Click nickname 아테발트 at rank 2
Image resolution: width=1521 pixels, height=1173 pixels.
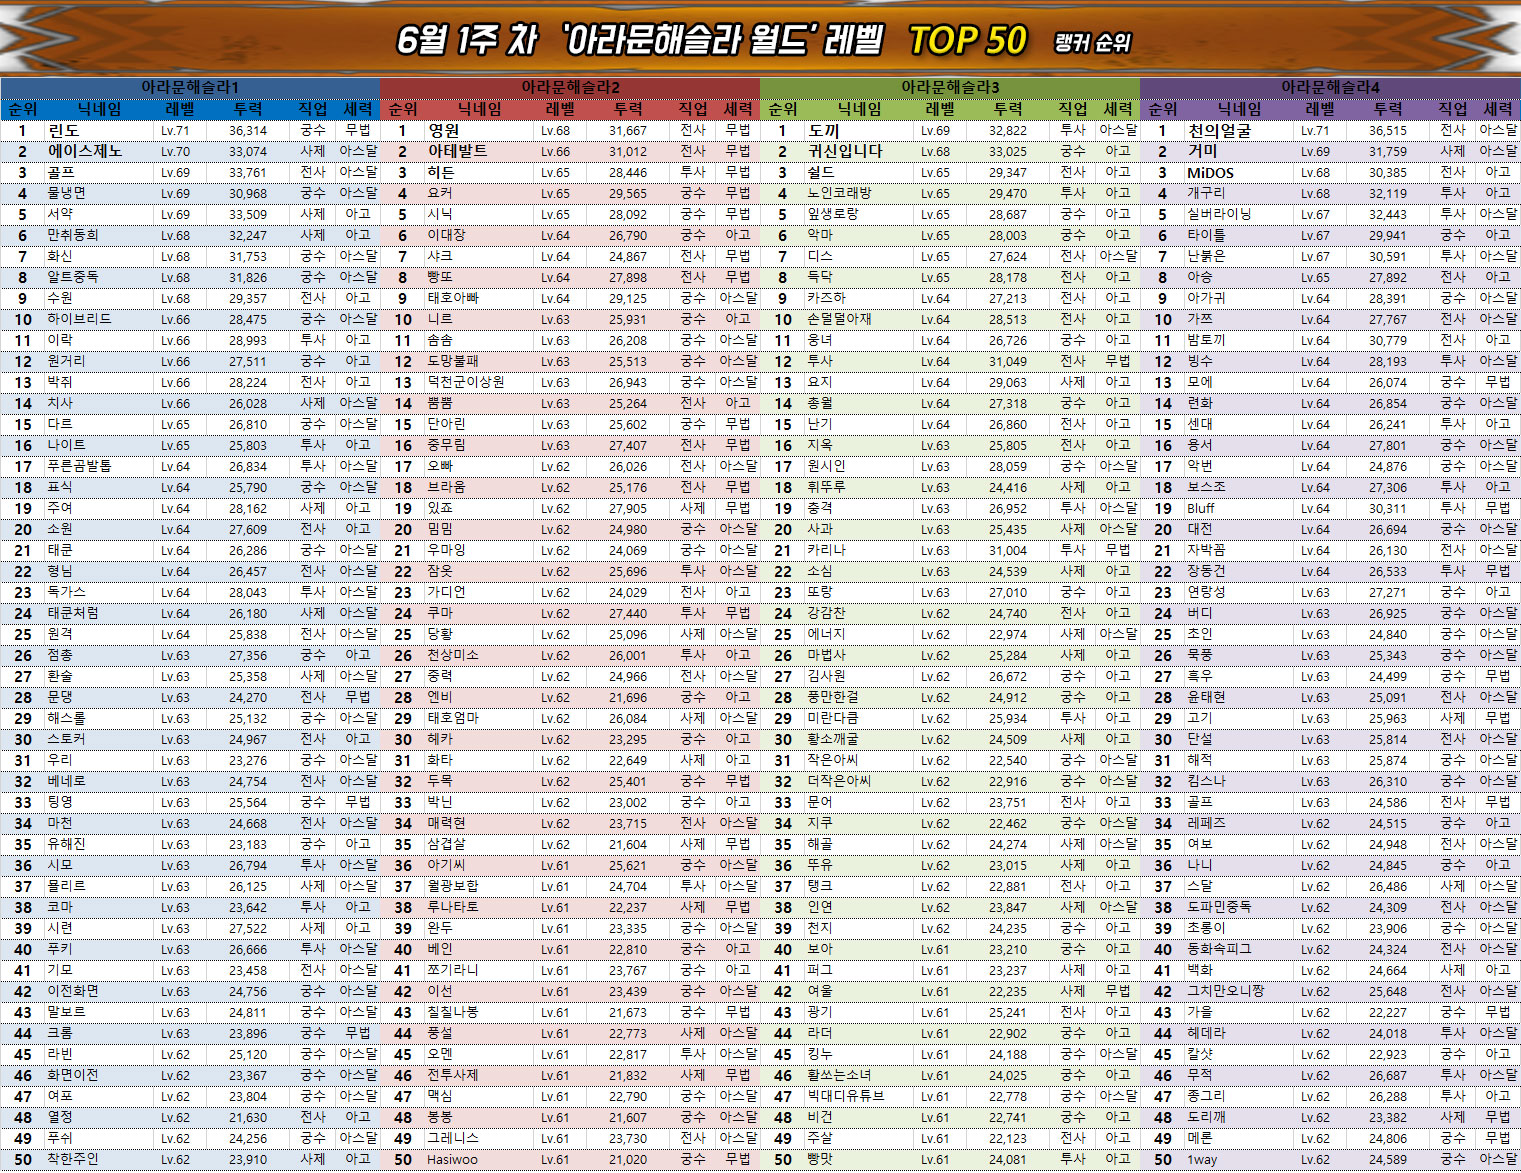[457, 152]
